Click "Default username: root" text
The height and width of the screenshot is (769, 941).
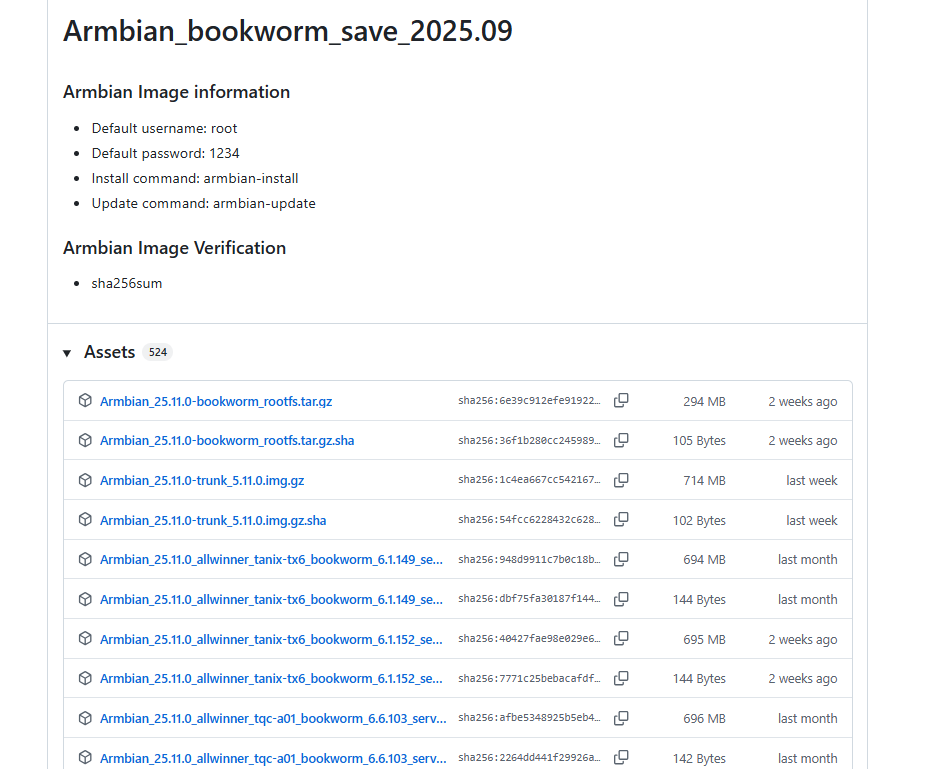click(x=164, y=128)
